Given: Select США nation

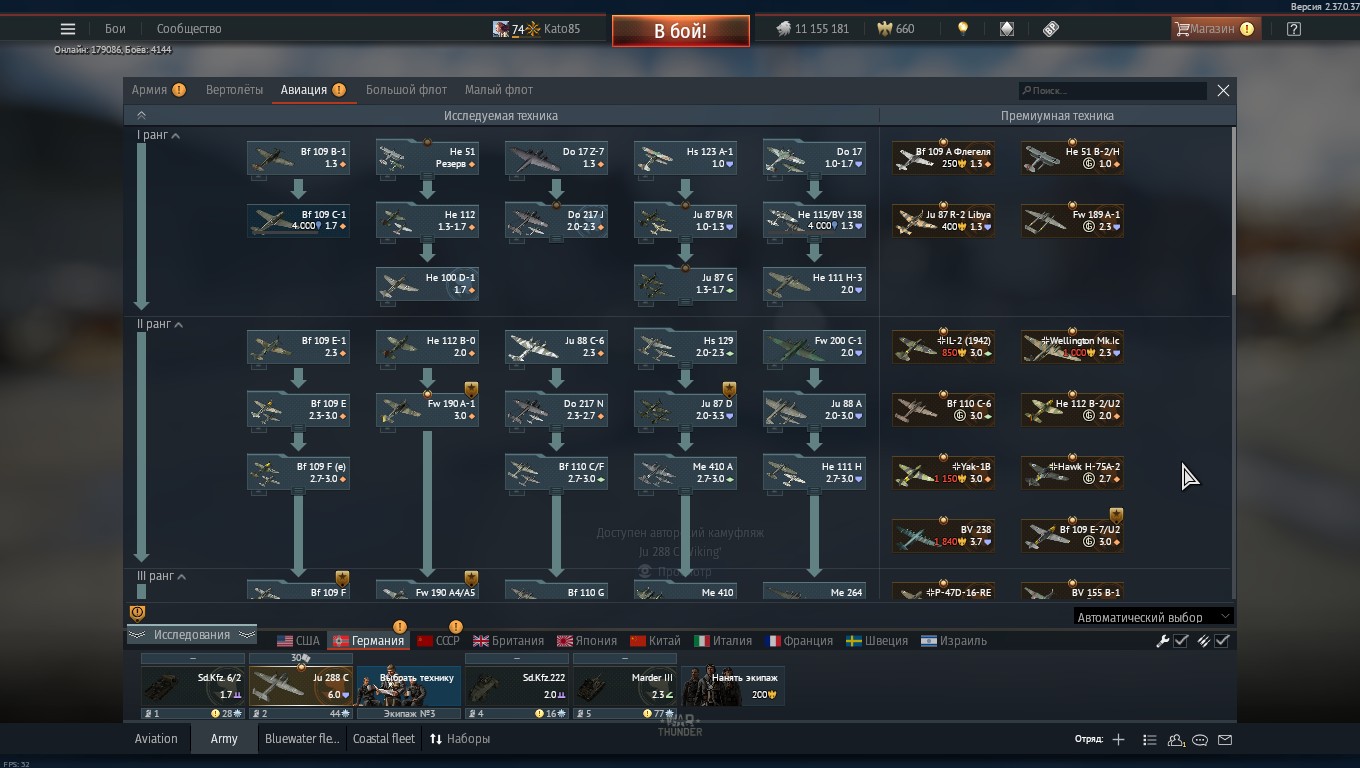Looking at the screenshot, I should click(x=298, y=641).
